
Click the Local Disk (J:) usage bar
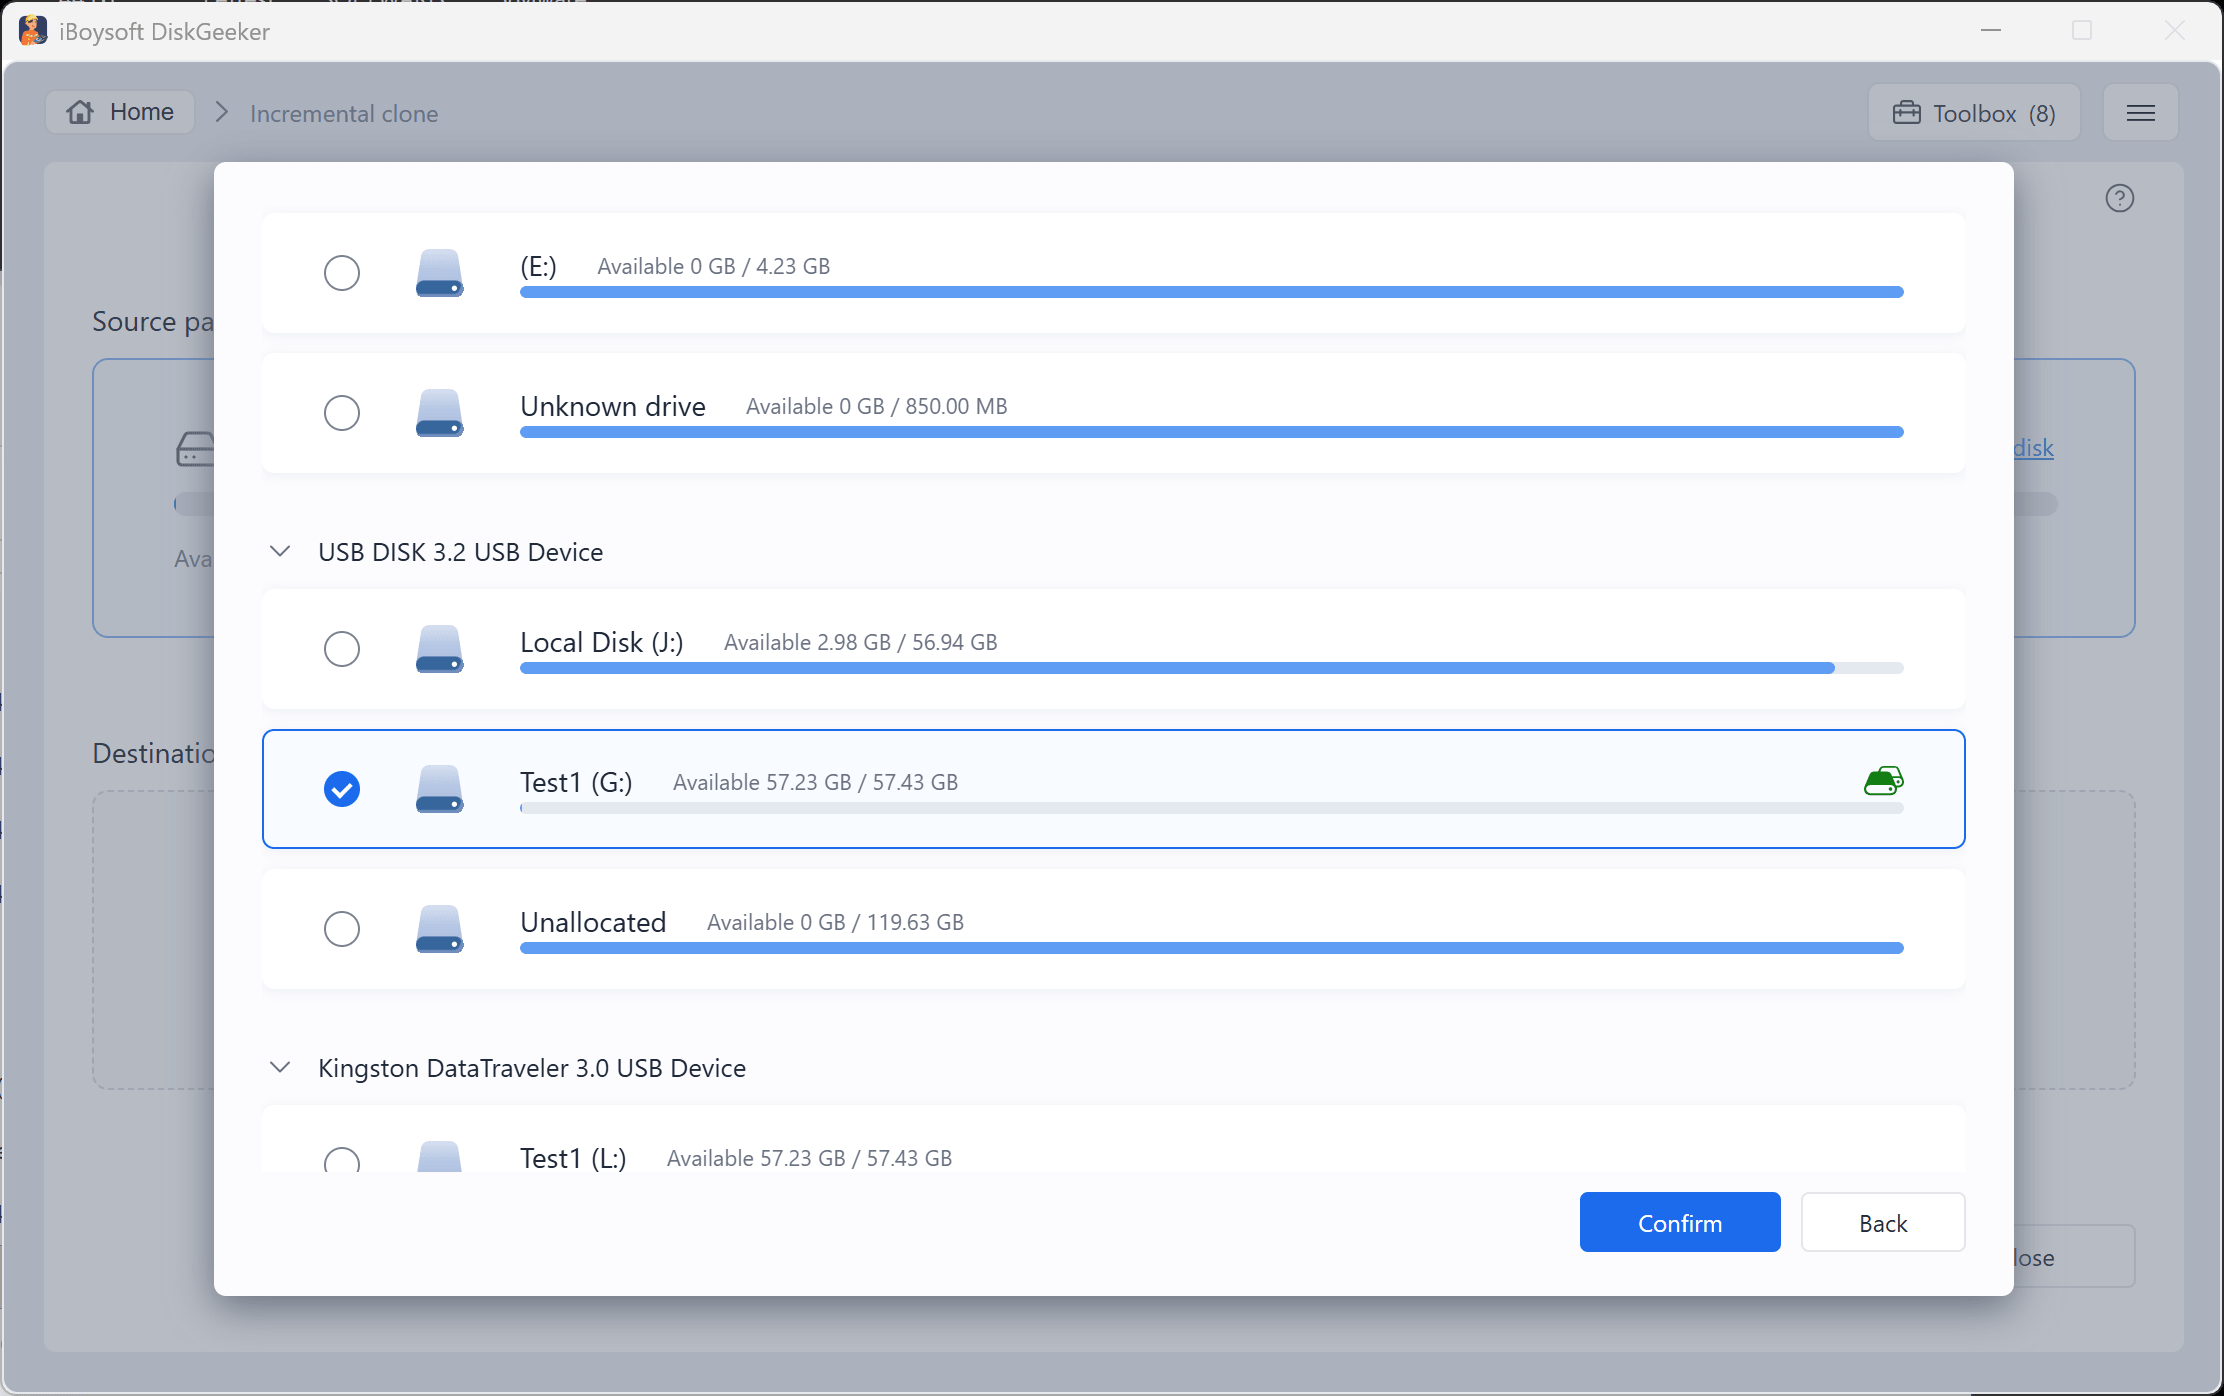1212,668
